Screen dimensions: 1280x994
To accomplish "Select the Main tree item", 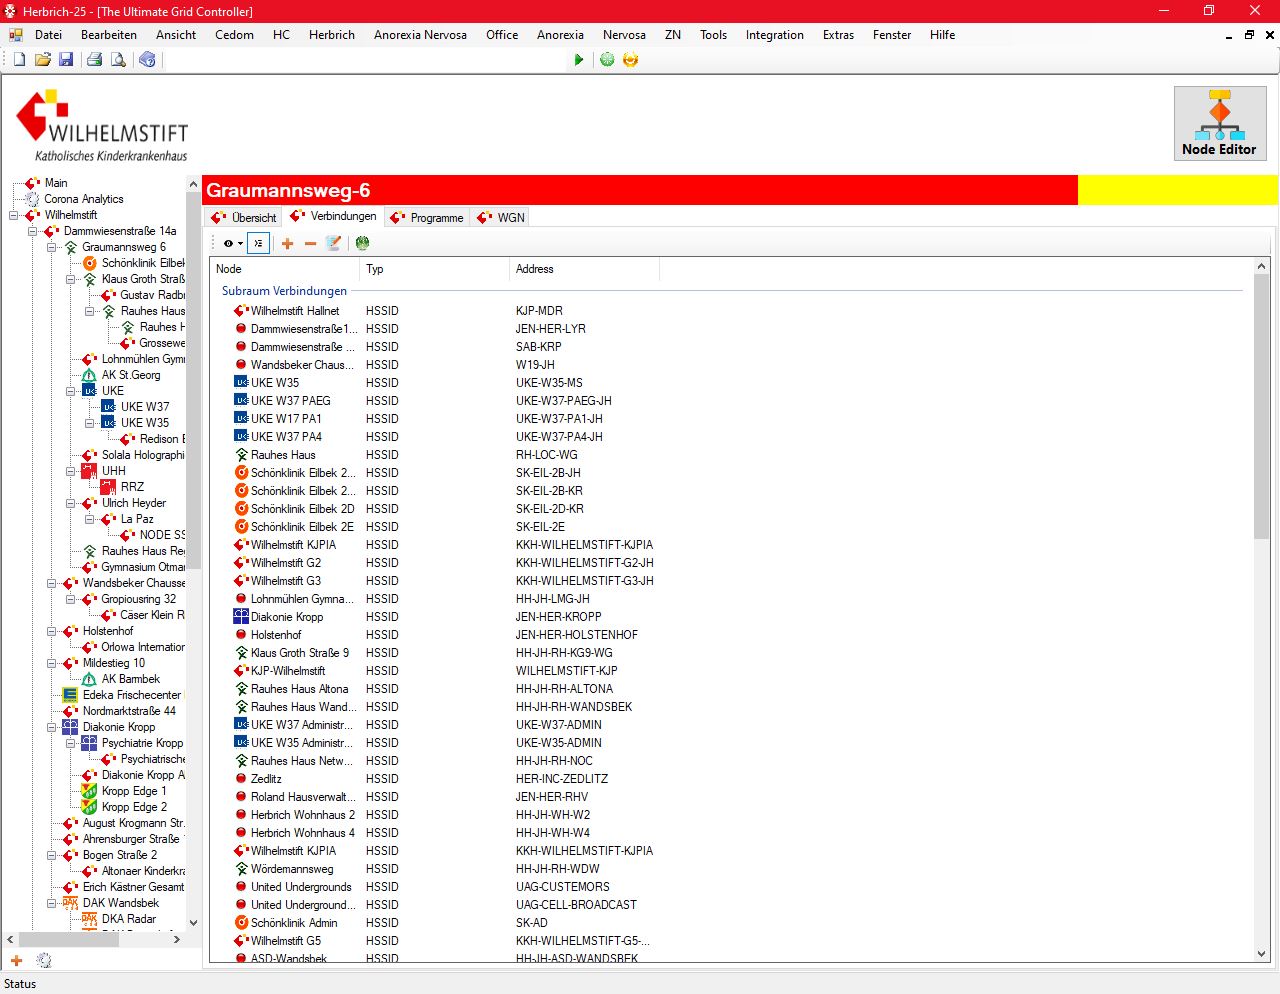I will (56, 183).
